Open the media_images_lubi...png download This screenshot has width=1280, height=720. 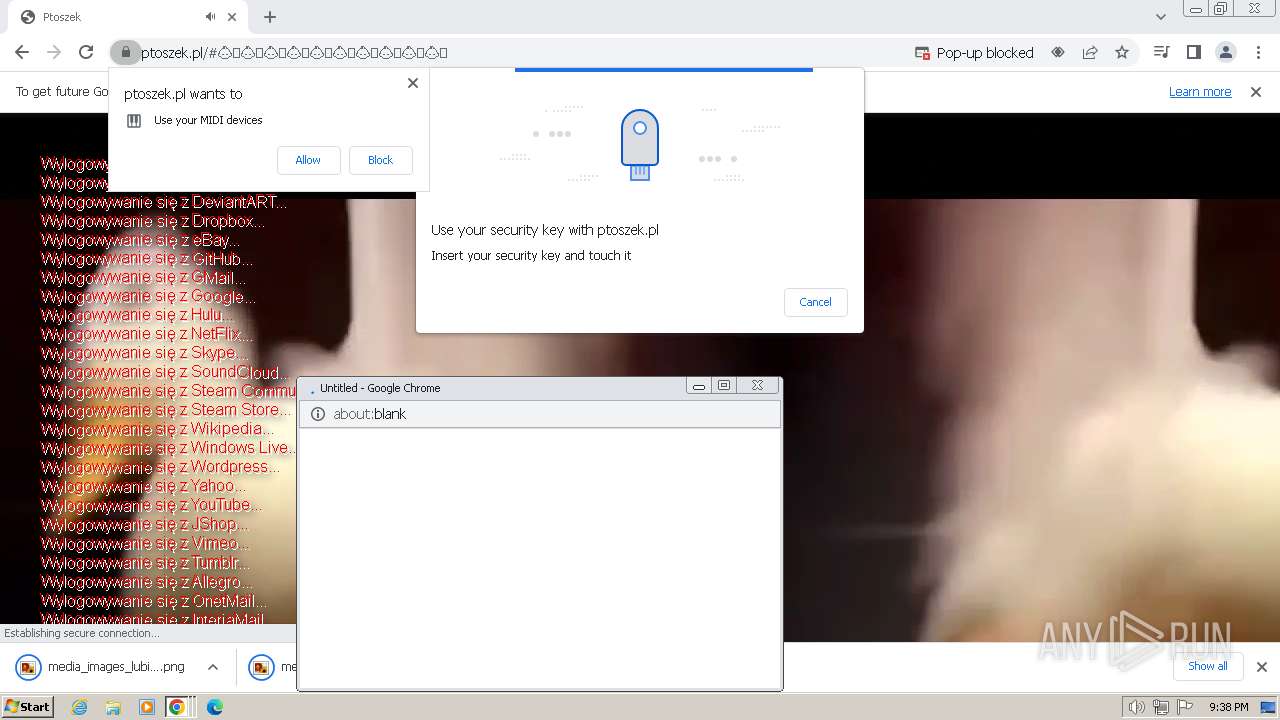click(x=116, y=667)
